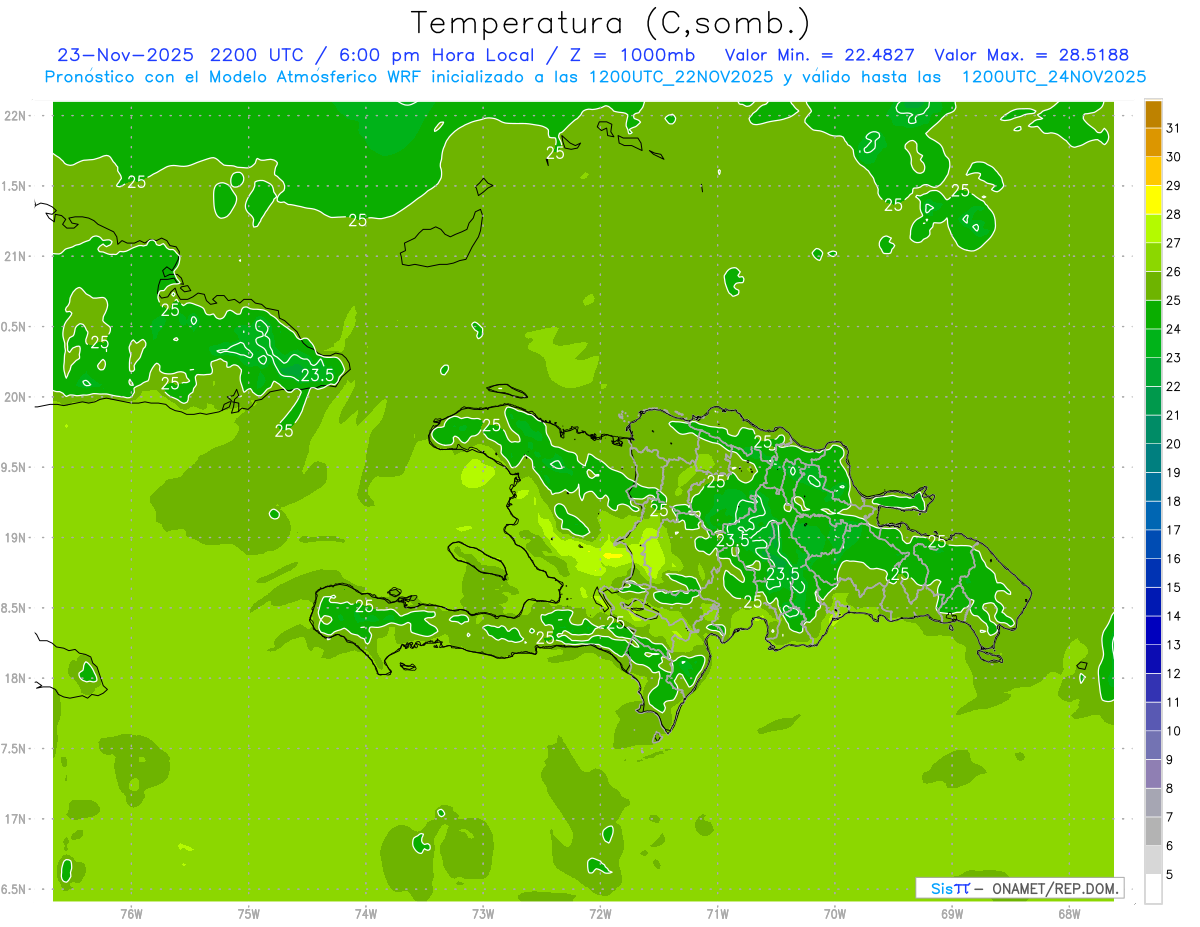
Task: Click the '0.5N' latitude axis label
Action: [x=15, y=327]
